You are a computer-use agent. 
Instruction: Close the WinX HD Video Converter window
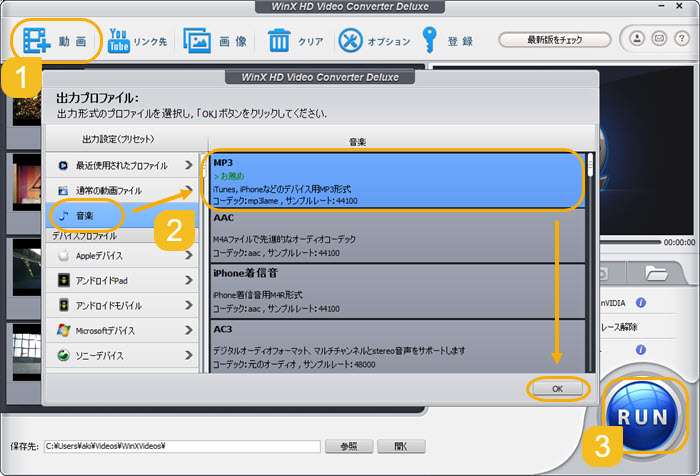[x=679, y=6]
